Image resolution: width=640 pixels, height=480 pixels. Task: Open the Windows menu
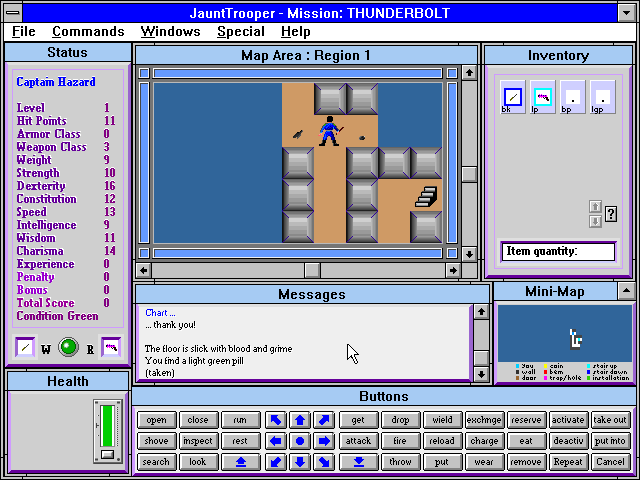[171, 32]
